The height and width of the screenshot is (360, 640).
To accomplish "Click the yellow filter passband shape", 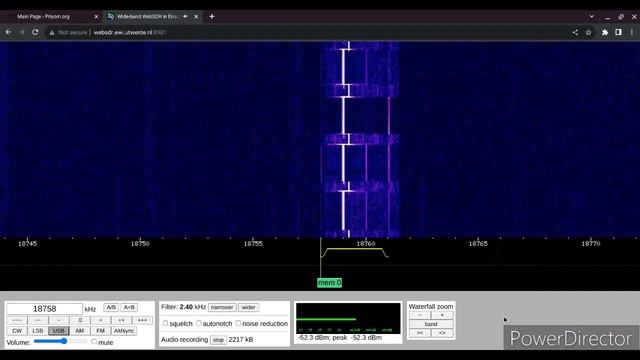I will coord(354,252).
